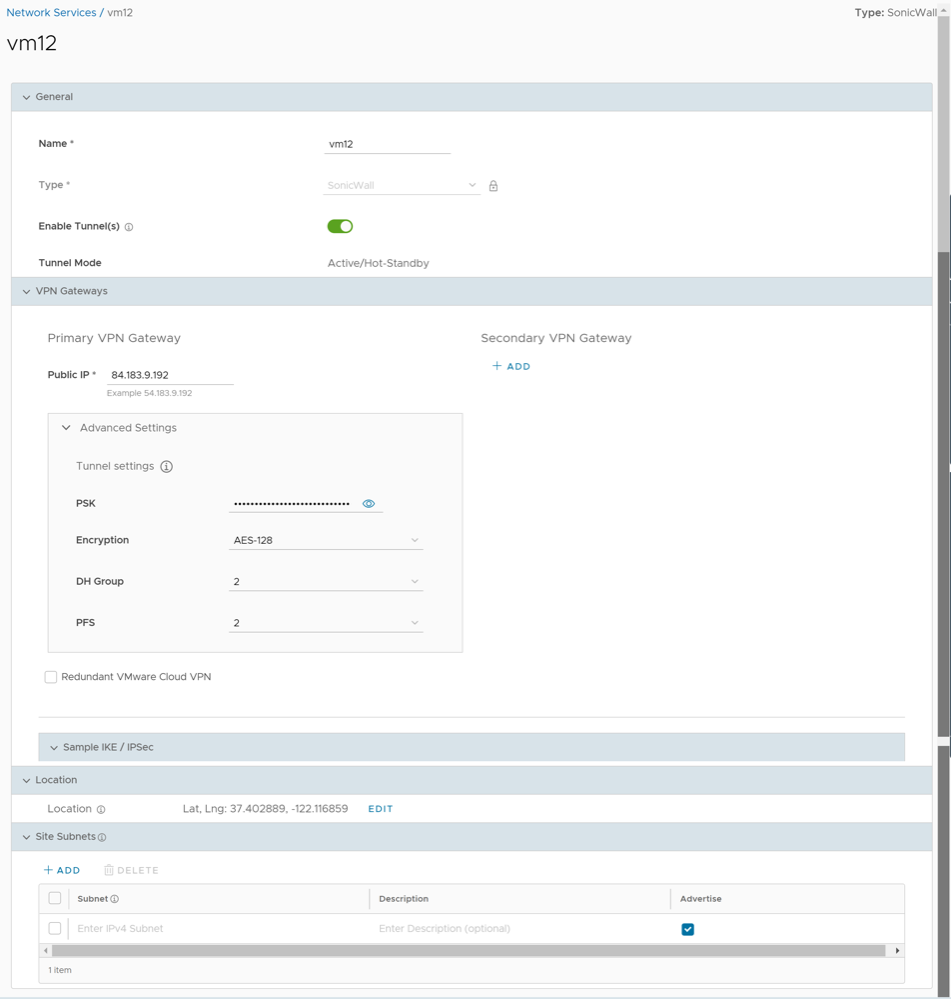Go to Network Services breadcrumb

click(x=51, y=13)
